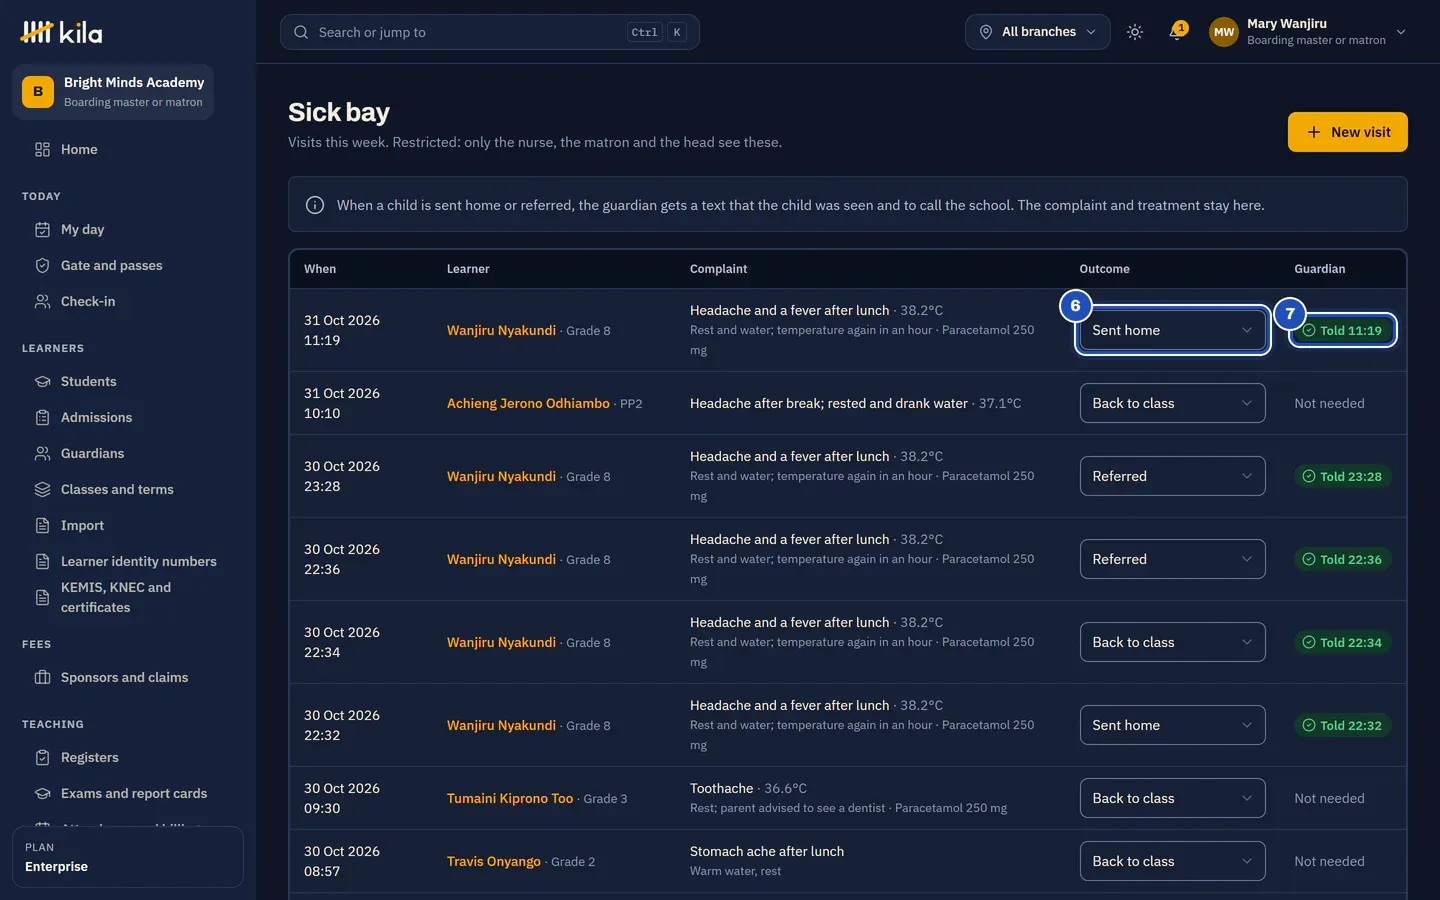
Task: Click the Sponsors and claims icon
Action: click(x=42, y=677)
